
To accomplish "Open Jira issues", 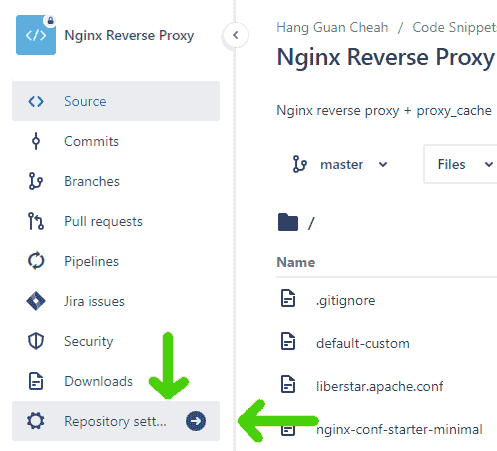I will [x=116, y=301].
